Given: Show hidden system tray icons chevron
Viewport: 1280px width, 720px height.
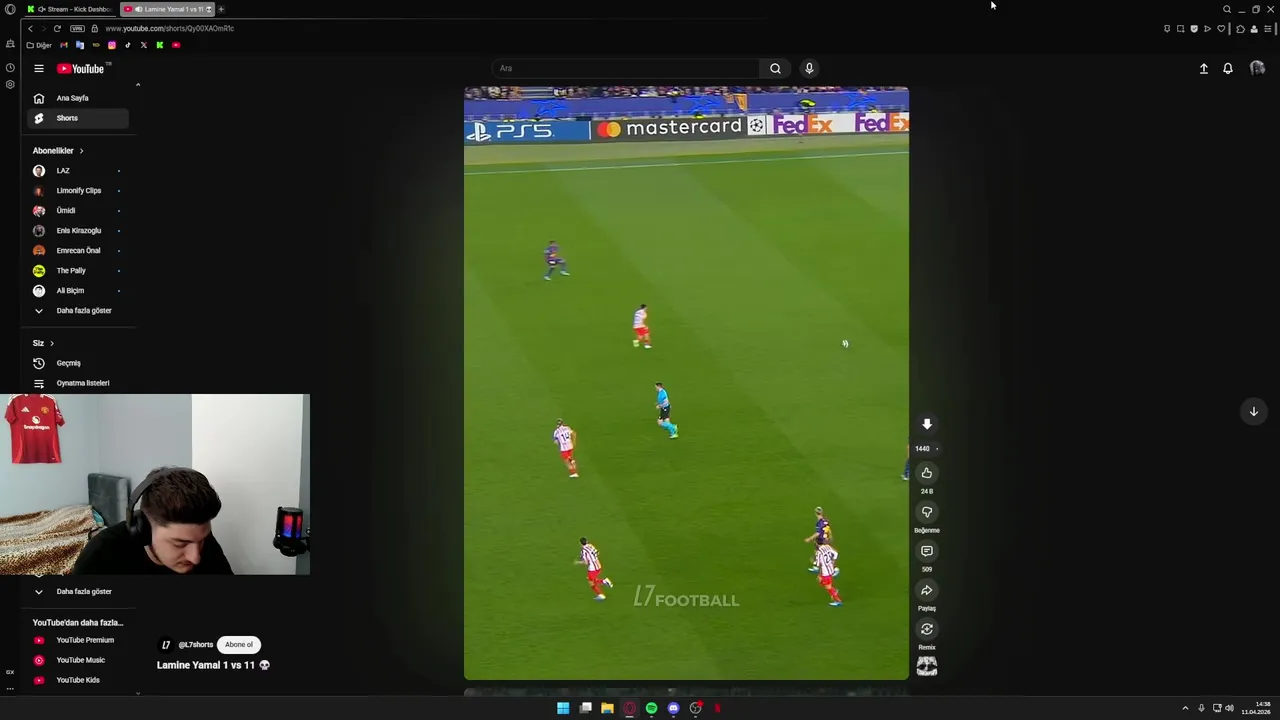Looking at the screenshot, I should [1185, 708].
